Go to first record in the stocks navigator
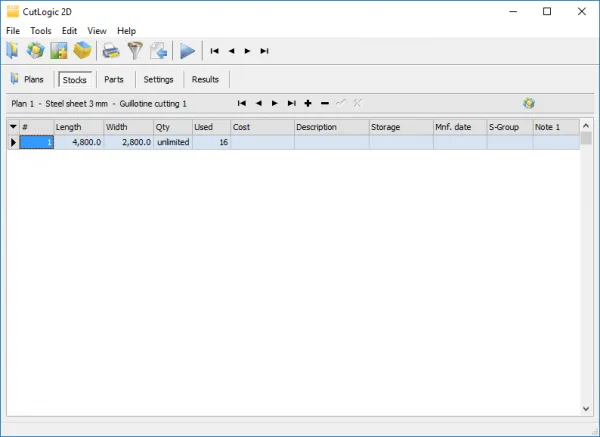600x437 pixels. click(x=241, y=103)
